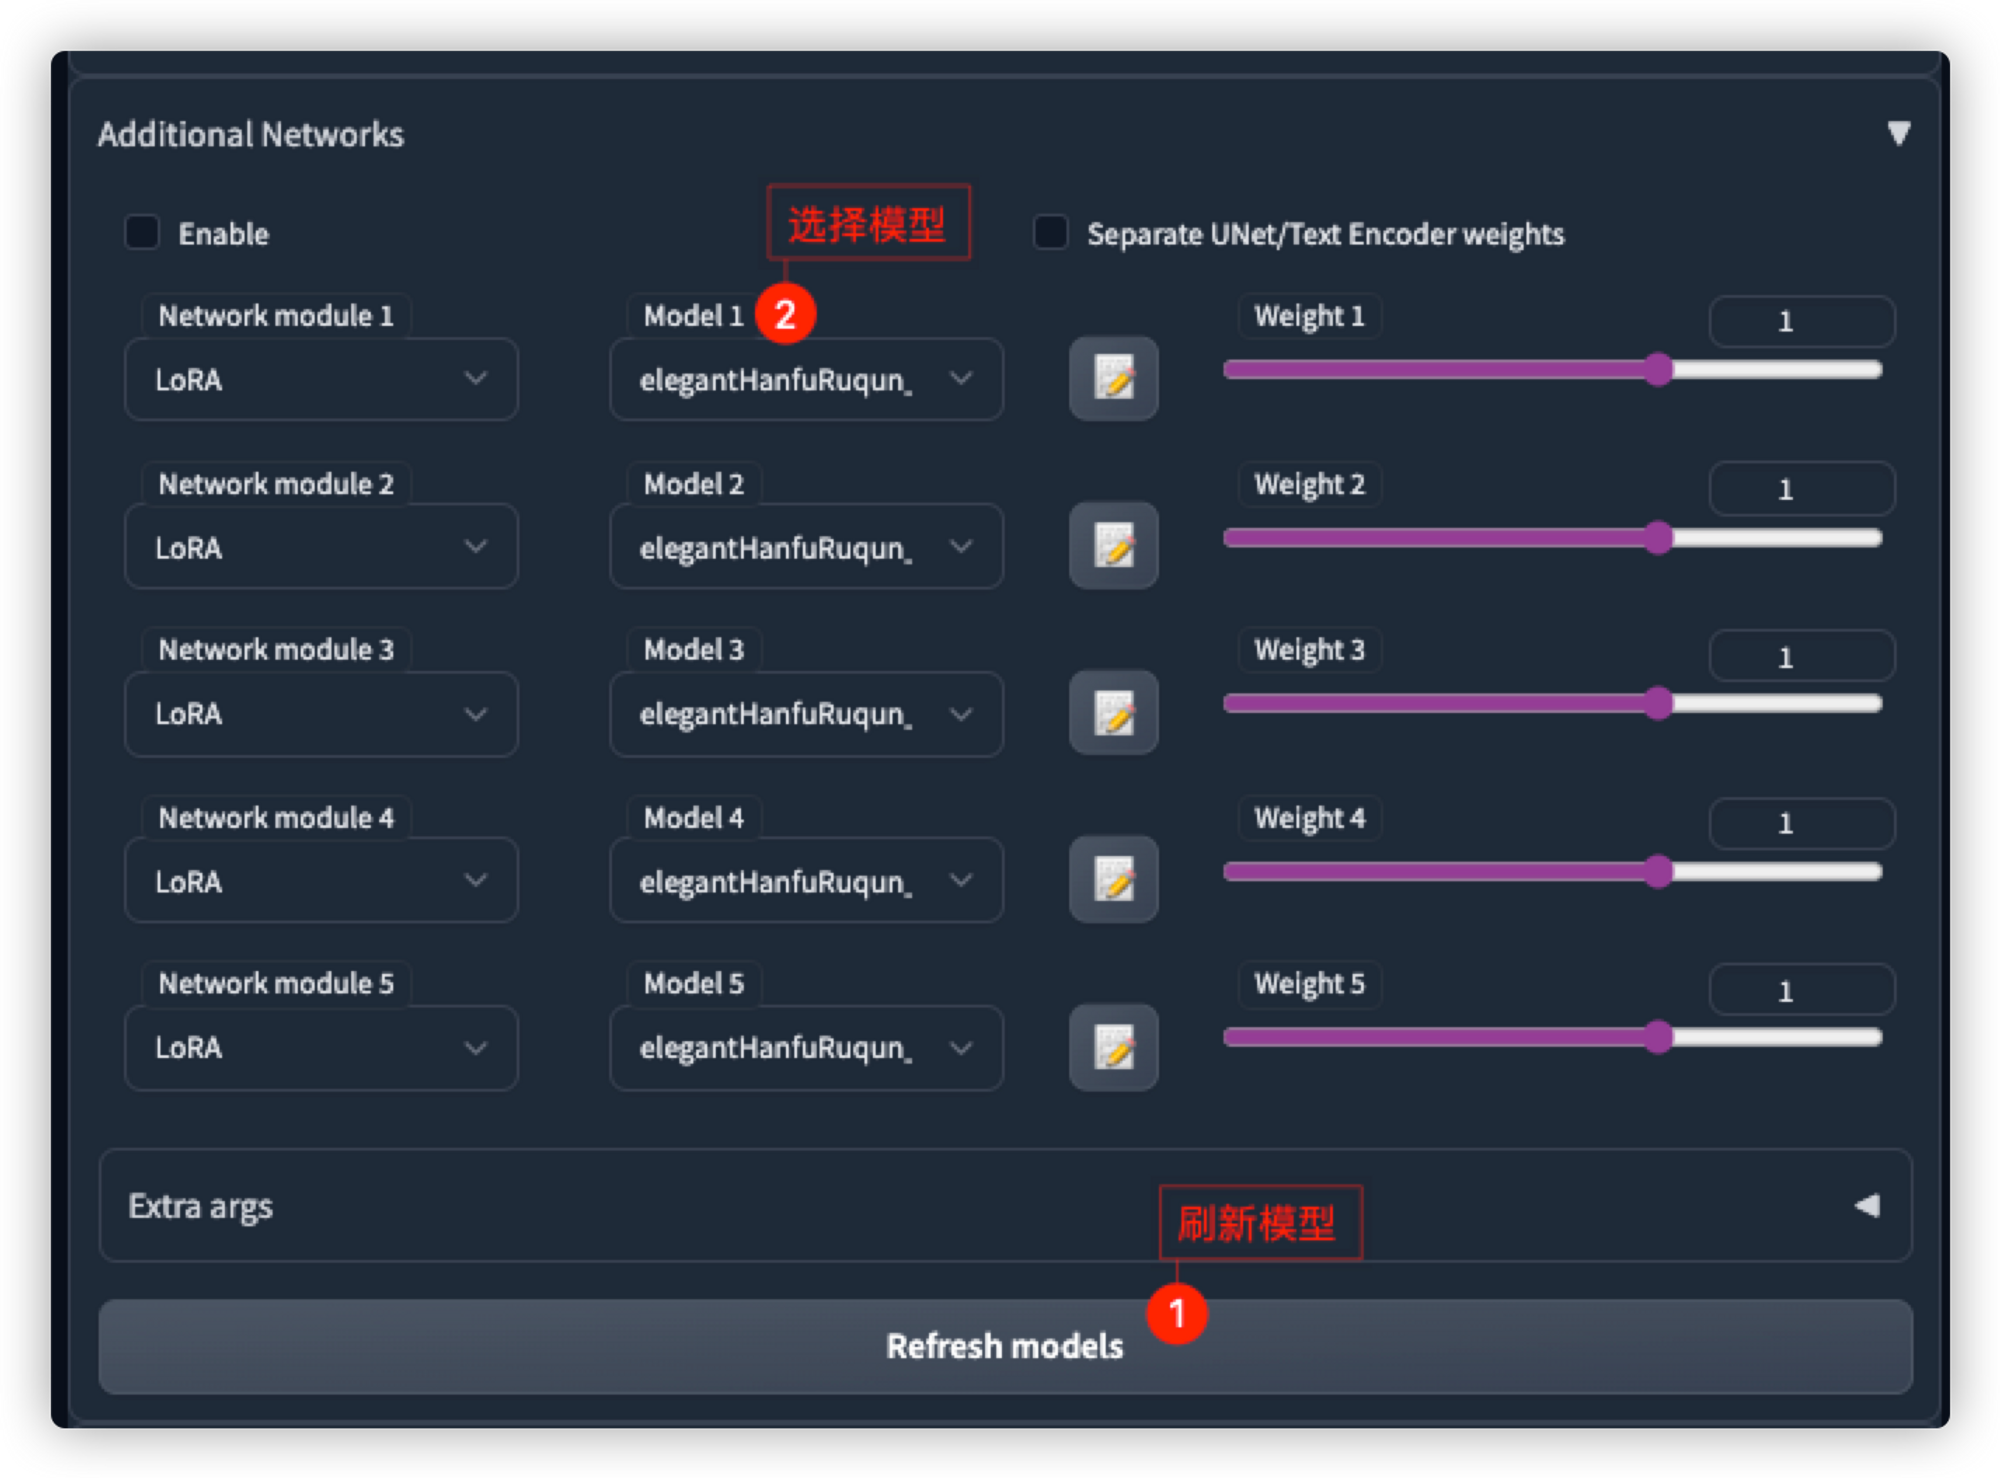Click the edit metadata icon for Model 1
Viewport: 2000px width, 1478px height.
click(1113, 379)
